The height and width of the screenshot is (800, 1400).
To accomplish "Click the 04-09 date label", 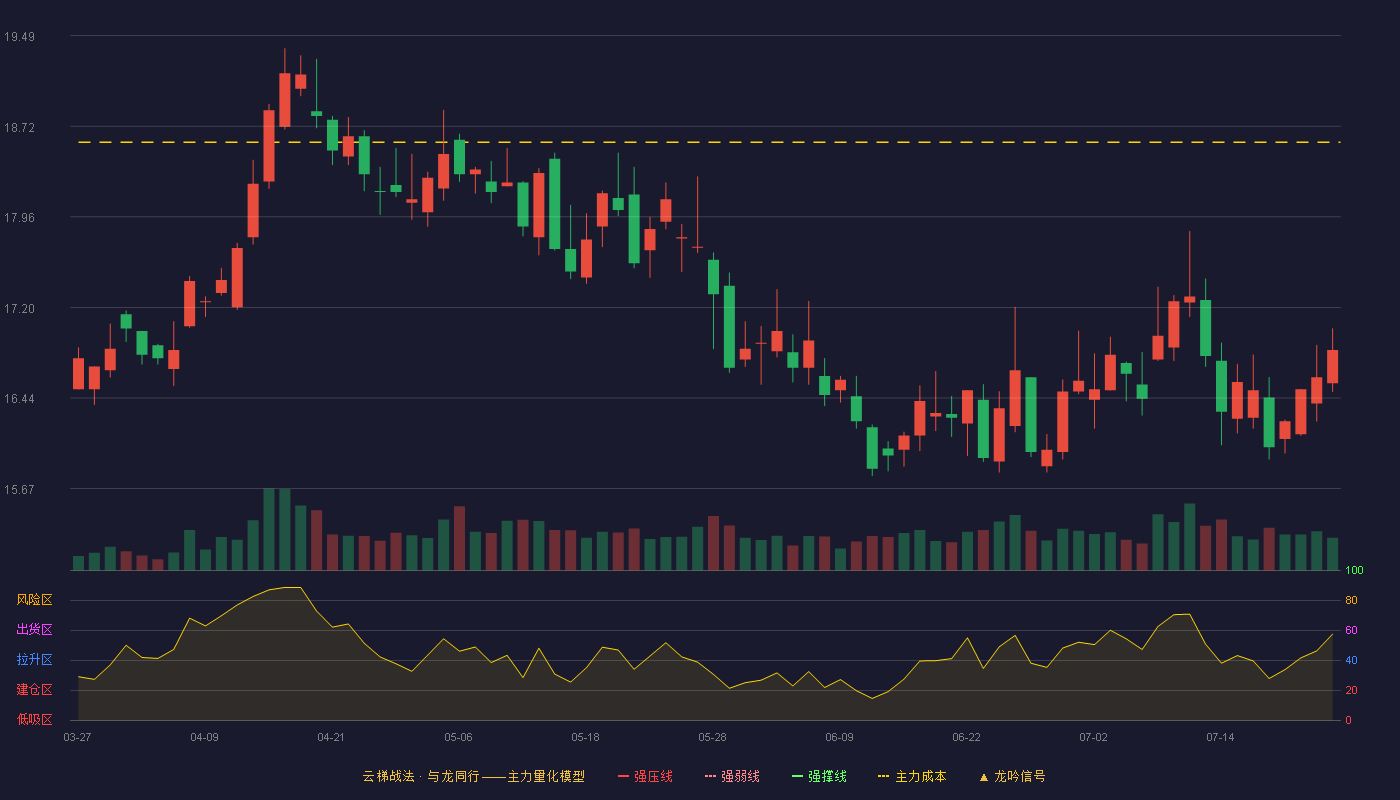I will [204, 737].
